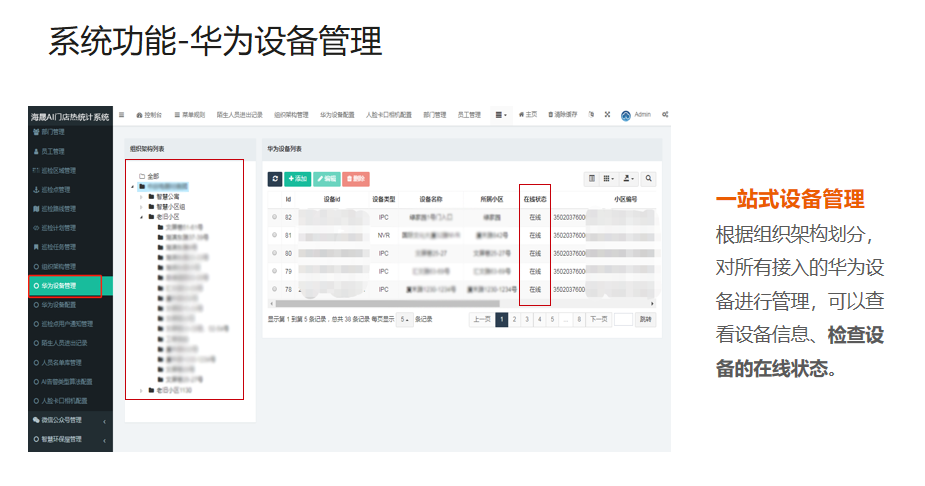This screenshot has height=486, width=925.
Task: Click the search magnifier icon above table
Action: click(x=649, y=179)
